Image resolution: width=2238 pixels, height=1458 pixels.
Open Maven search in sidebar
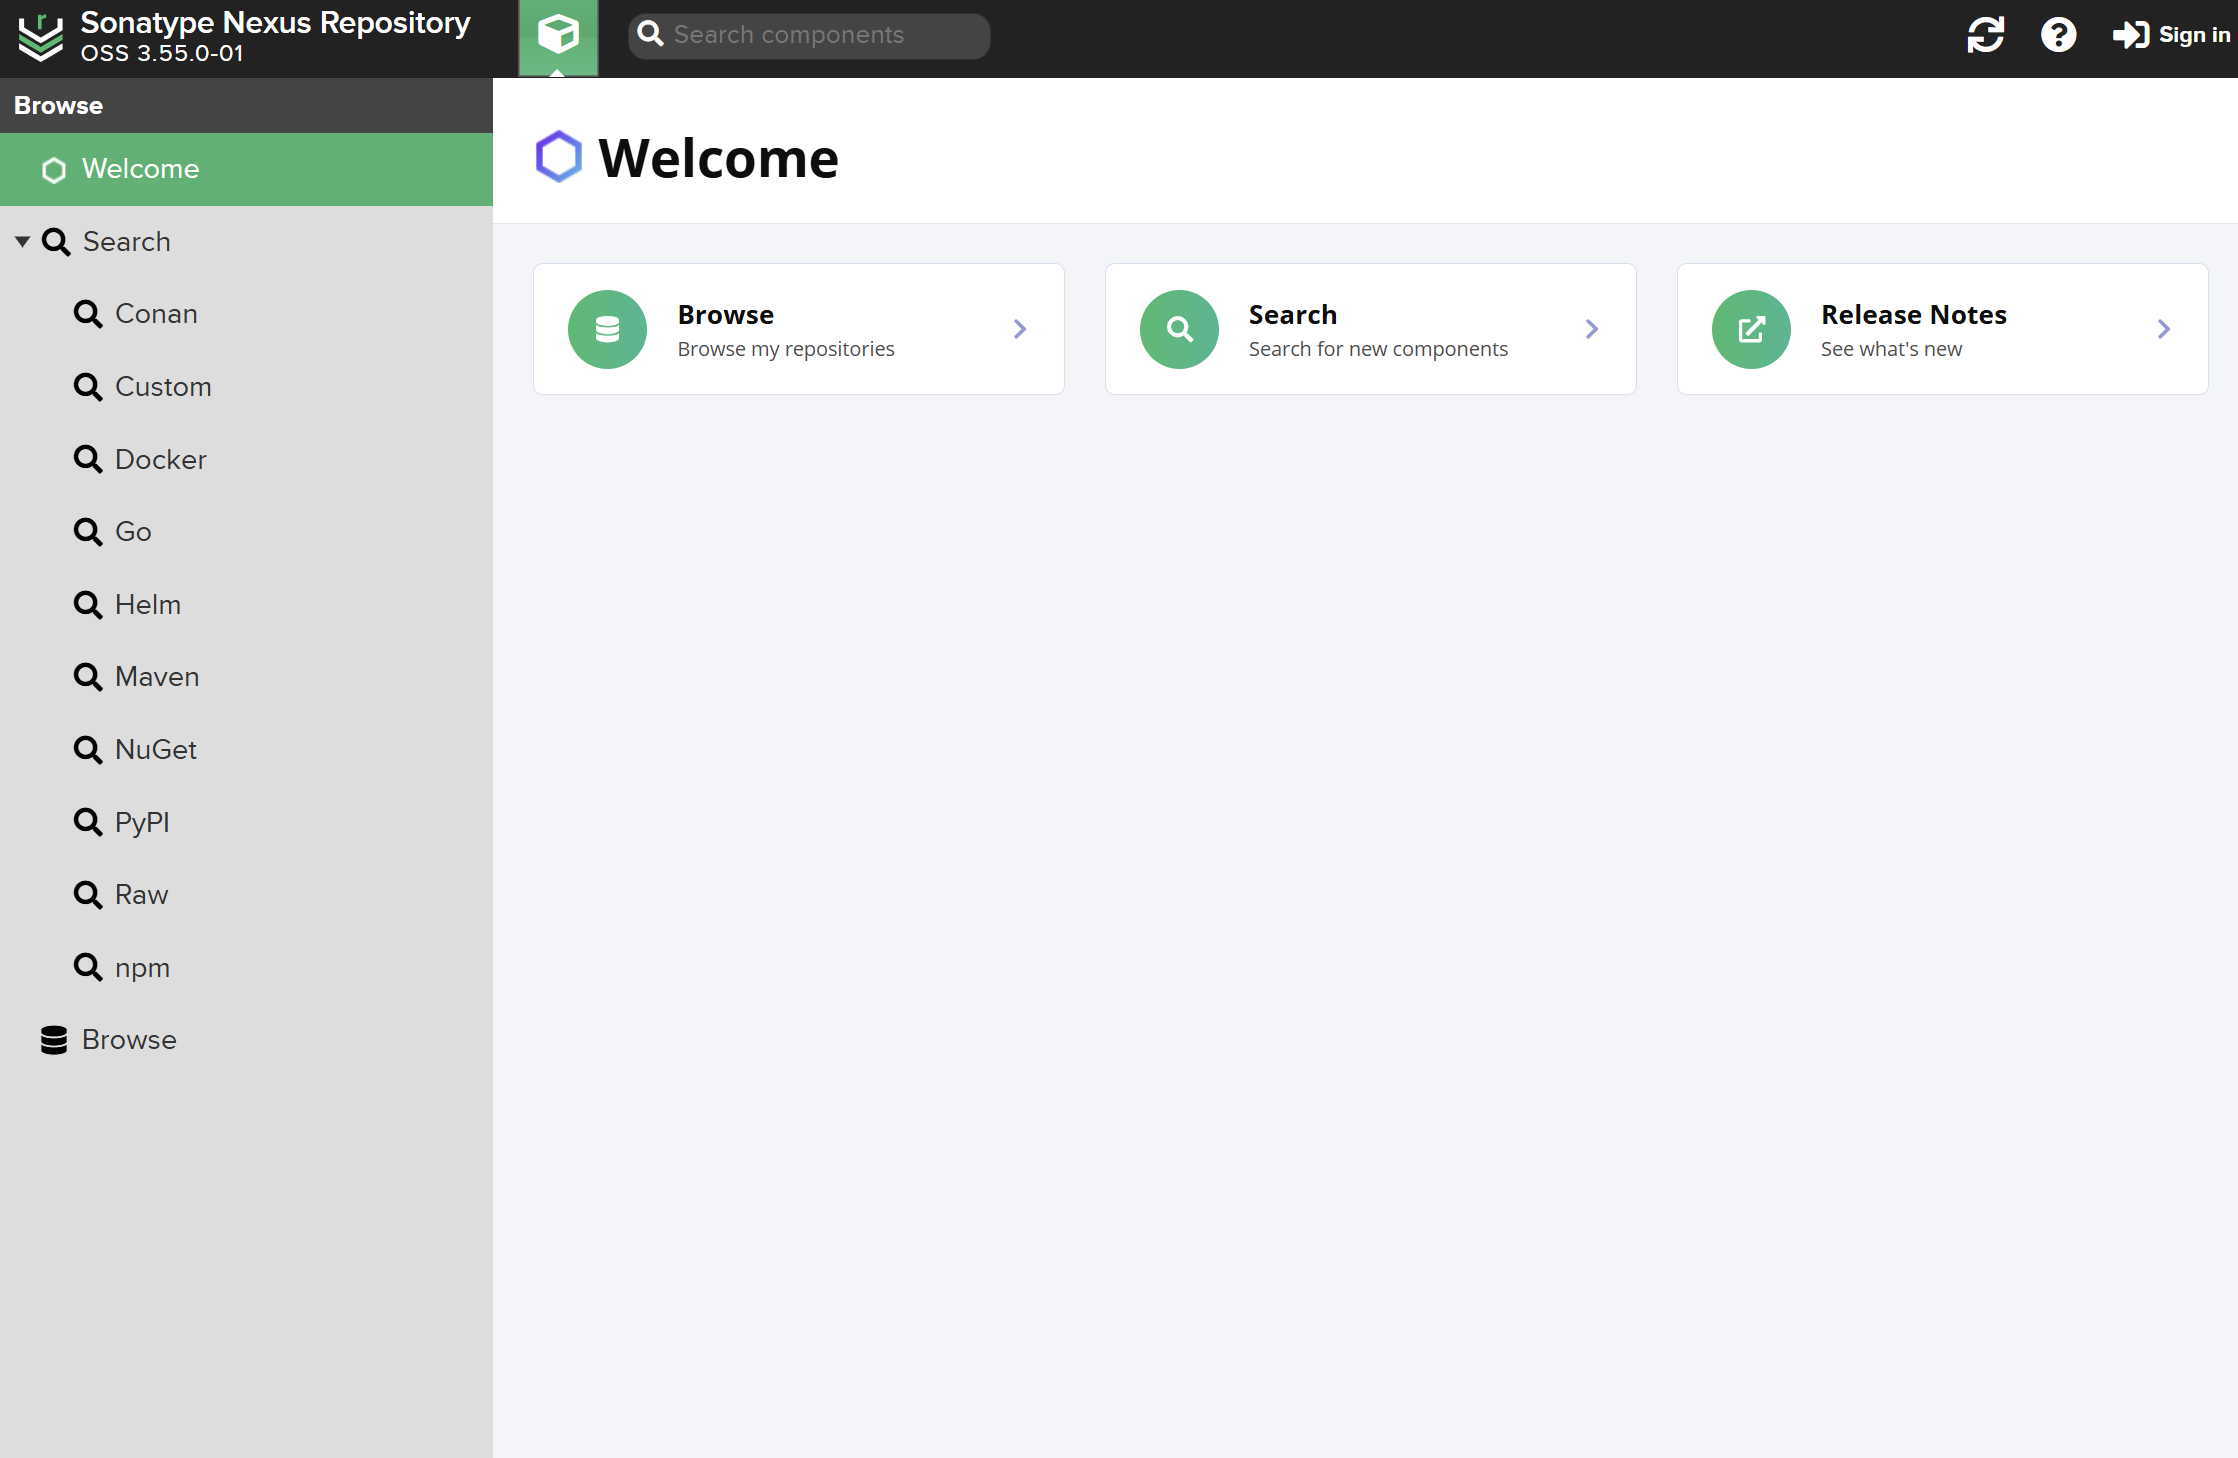point(157,677)
